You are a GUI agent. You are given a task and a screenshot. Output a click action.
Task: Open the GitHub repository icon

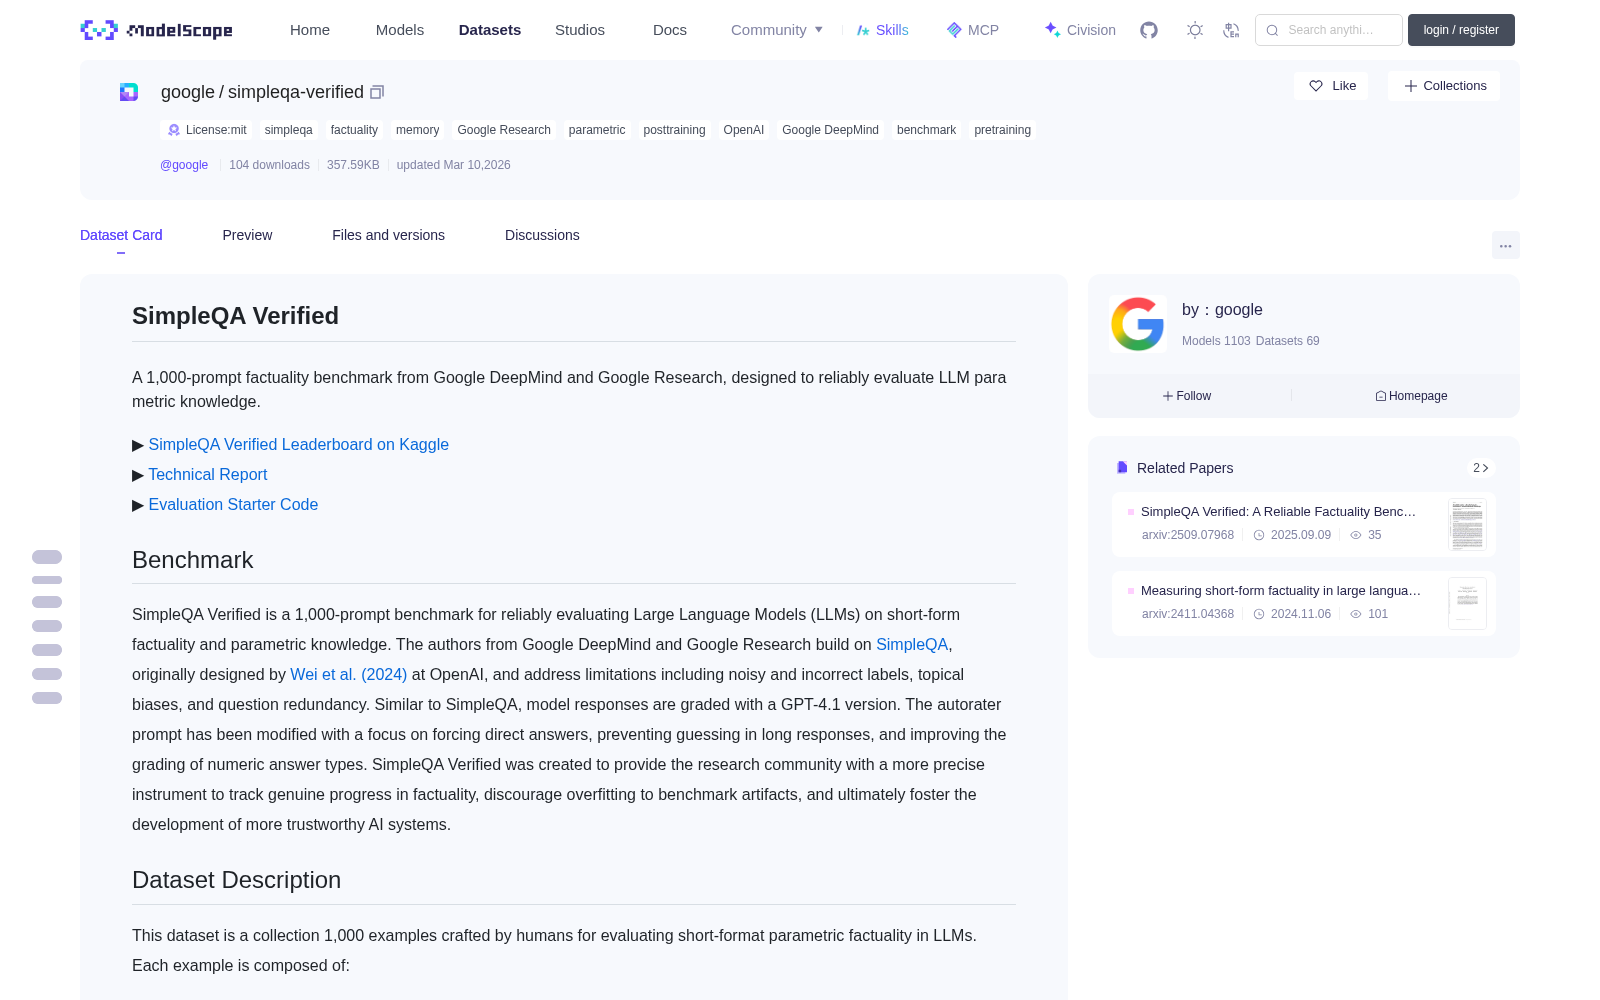pos(1149,30)
